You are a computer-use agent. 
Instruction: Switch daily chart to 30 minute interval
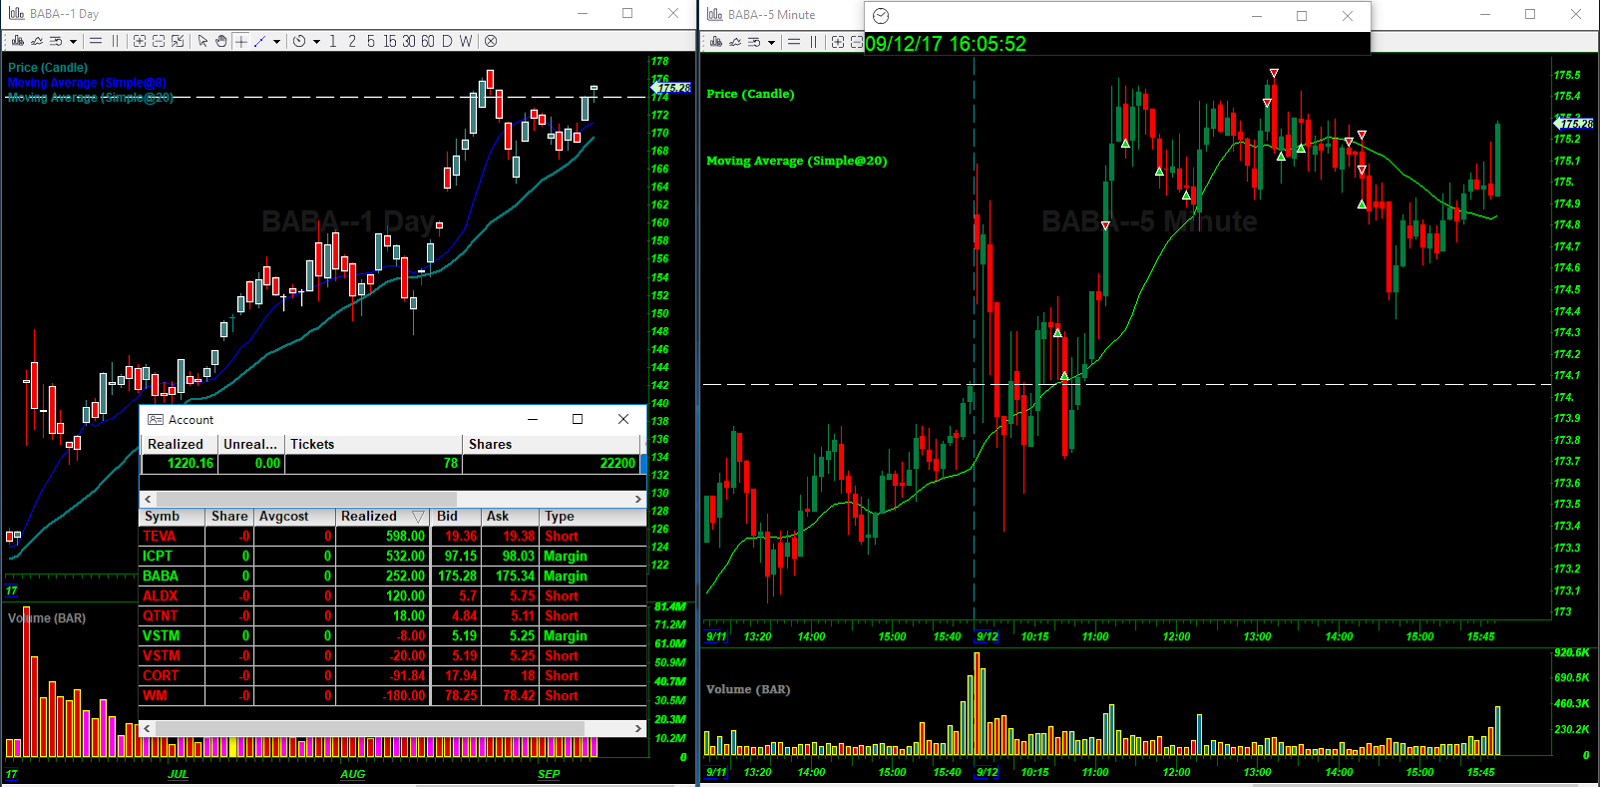click(409, 41)
